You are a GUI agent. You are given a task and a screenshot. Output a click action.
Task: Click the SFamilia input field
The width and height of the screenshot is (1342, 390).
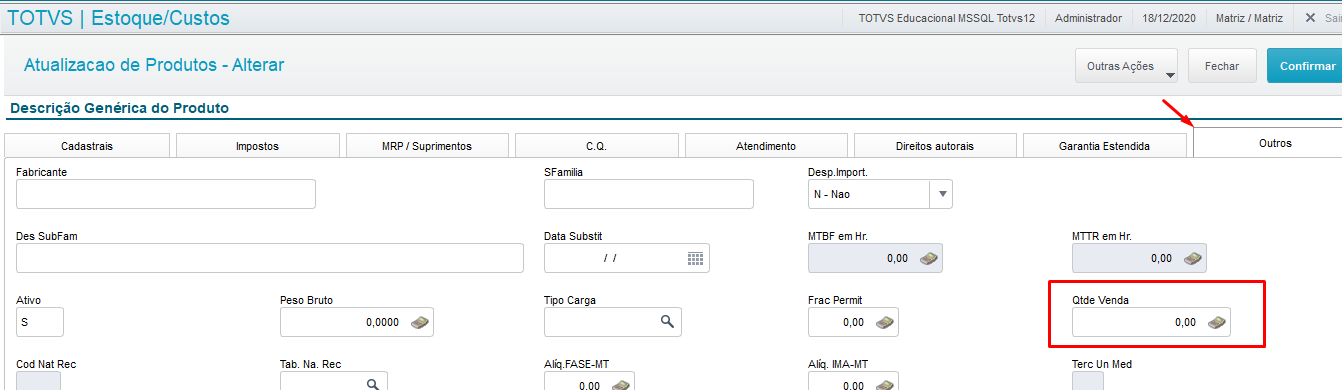[649, 194]
